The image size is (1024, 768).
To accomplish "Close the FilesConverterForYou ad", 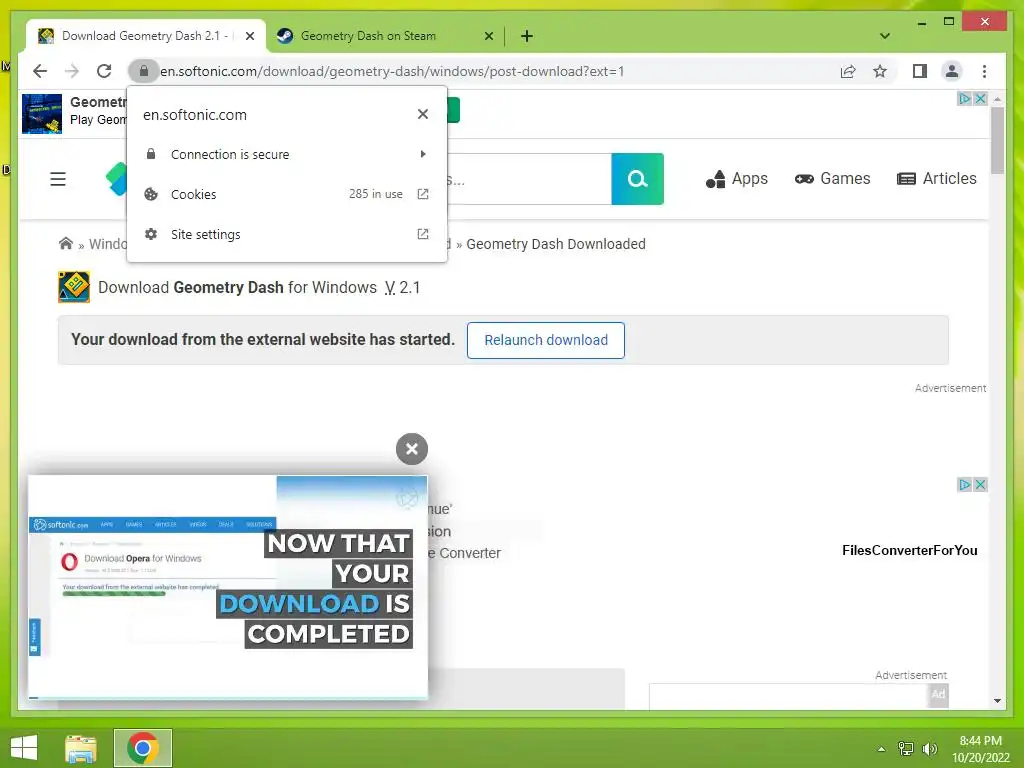I will pos(980,485).
